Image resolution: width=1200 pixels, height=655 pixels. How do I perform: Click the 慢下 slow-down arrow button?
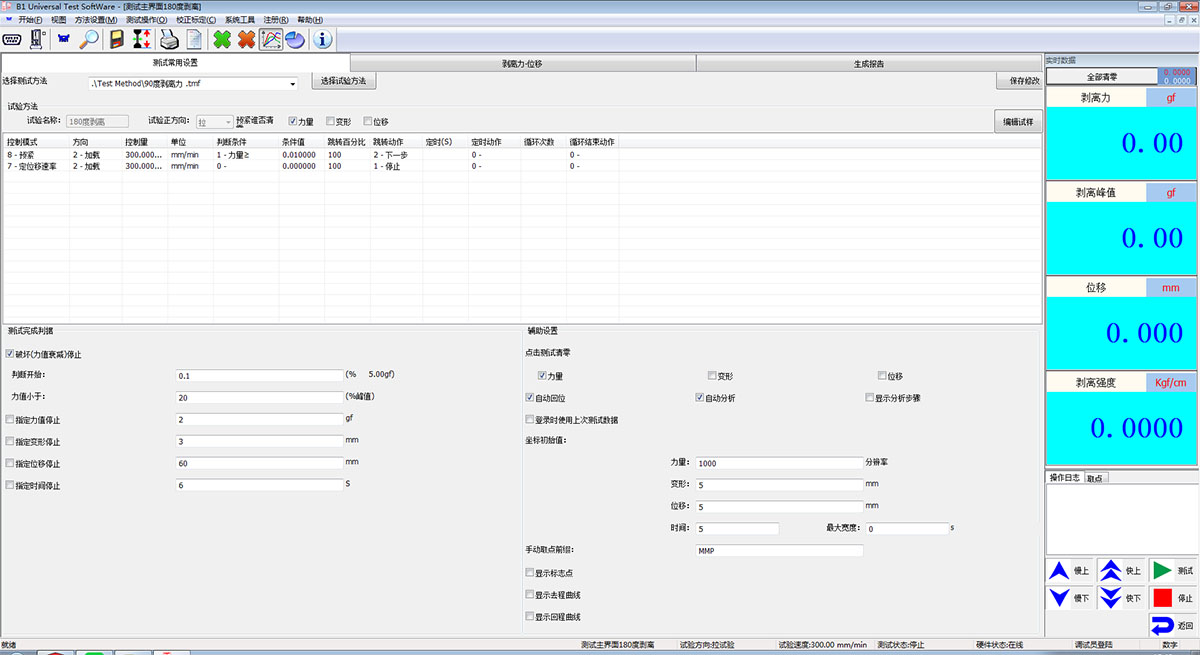tap(1069, 598)
